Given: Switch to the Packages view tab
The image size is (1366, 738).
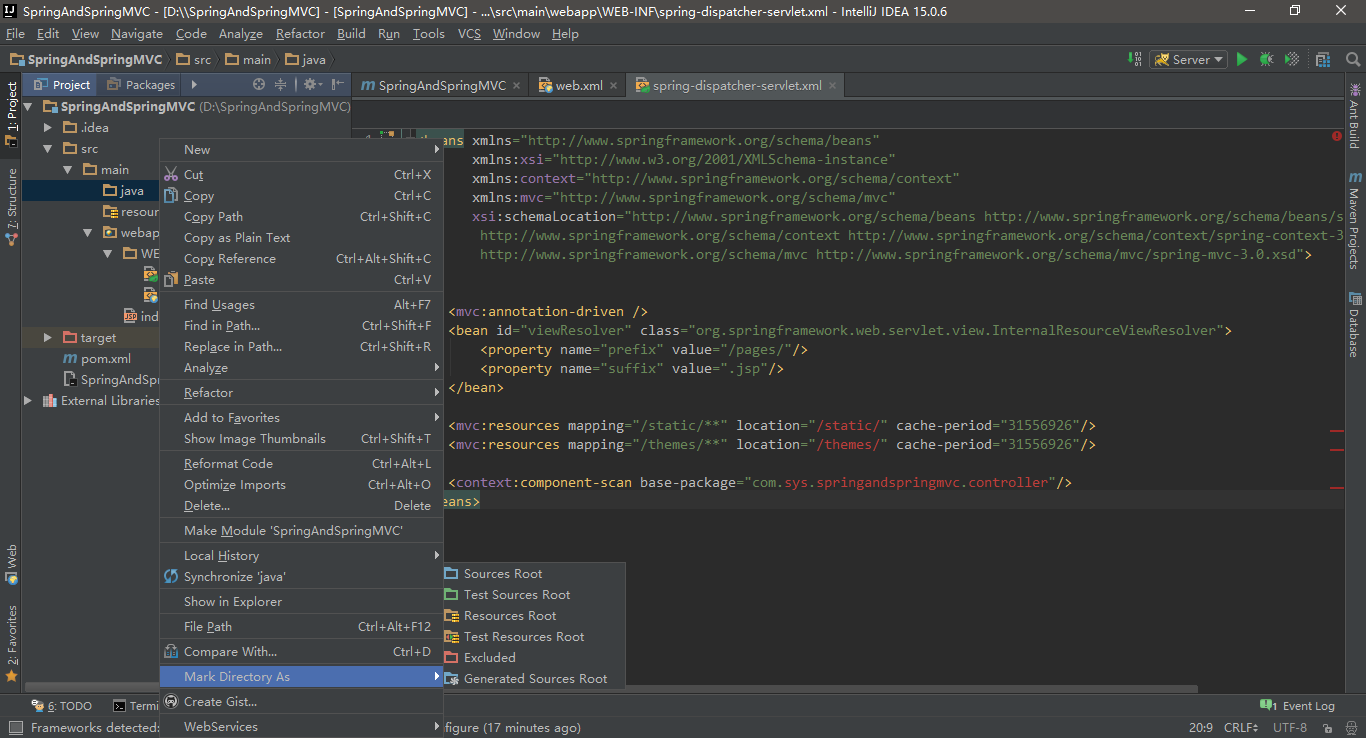Looking at the screenshot, I should click(x=142, y=84).
